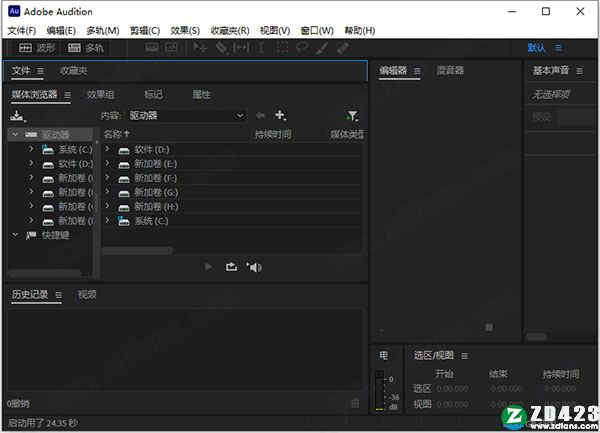Viewport: 600px width, 433px height.
Task: Switch to the 波形 waveform editor view
Action: (x=37, y=48)
